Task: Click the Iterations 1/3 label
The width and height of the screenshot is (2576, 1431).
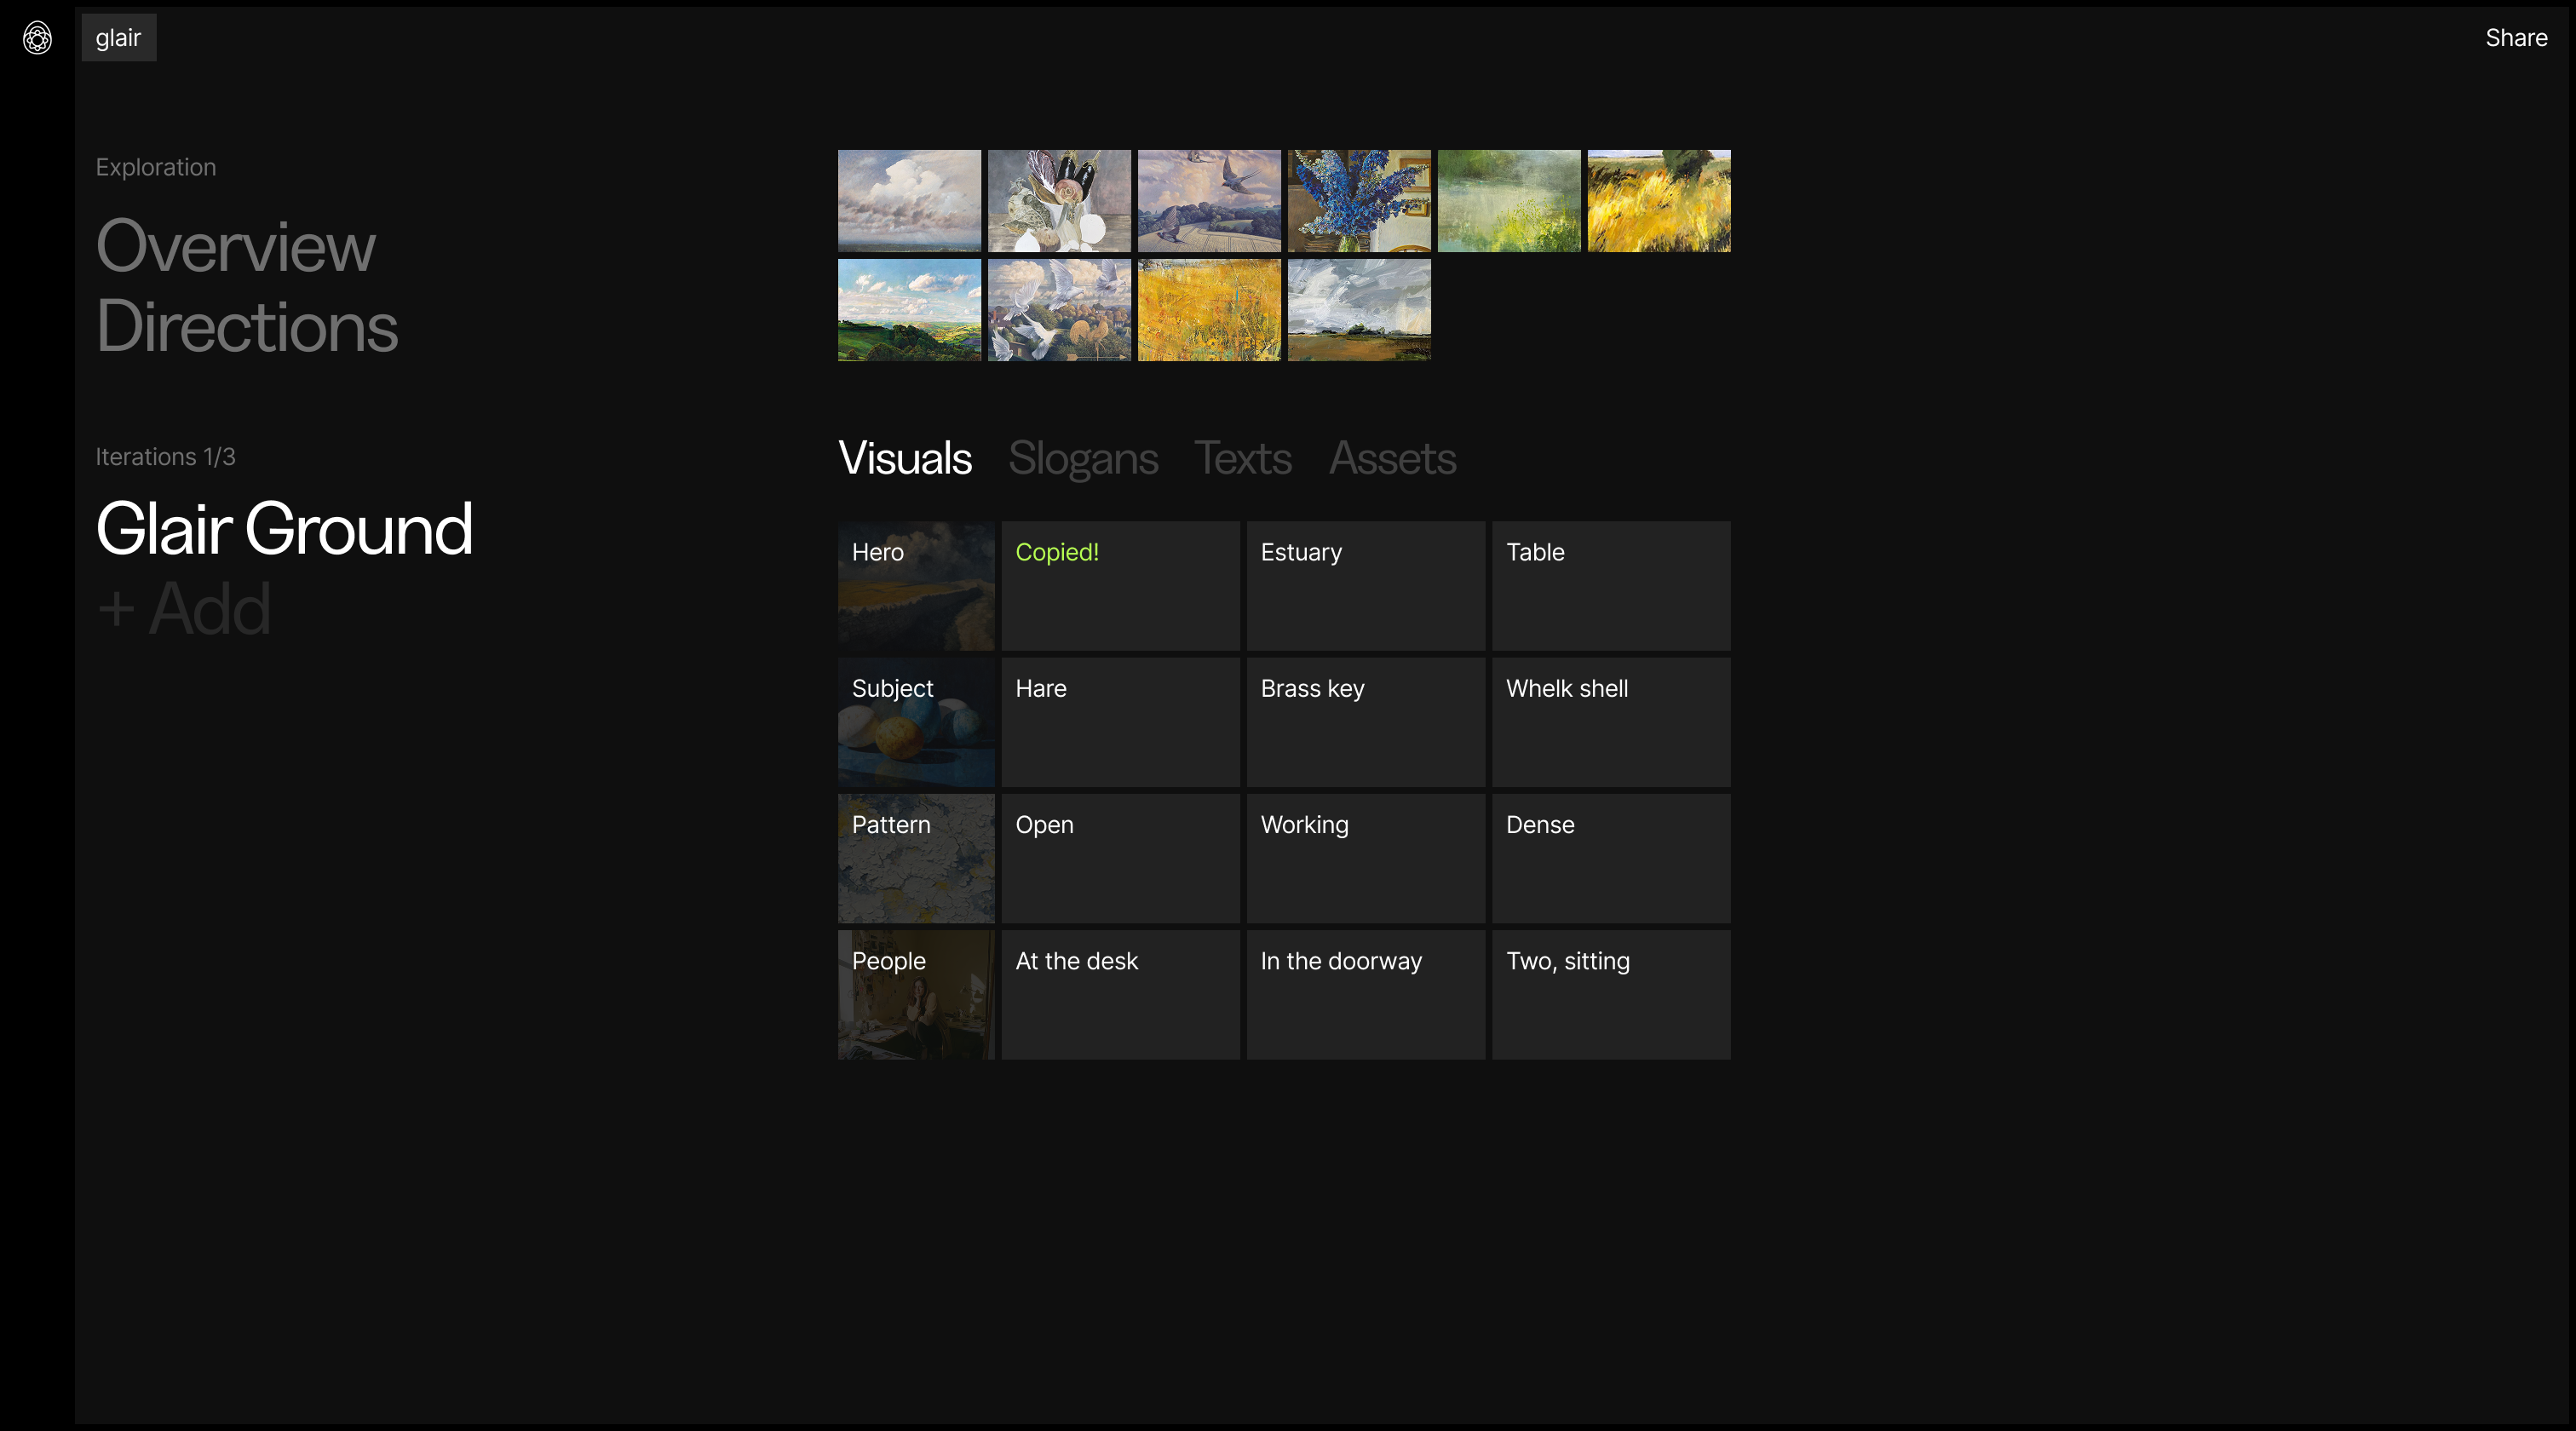Action: point(165,457)
